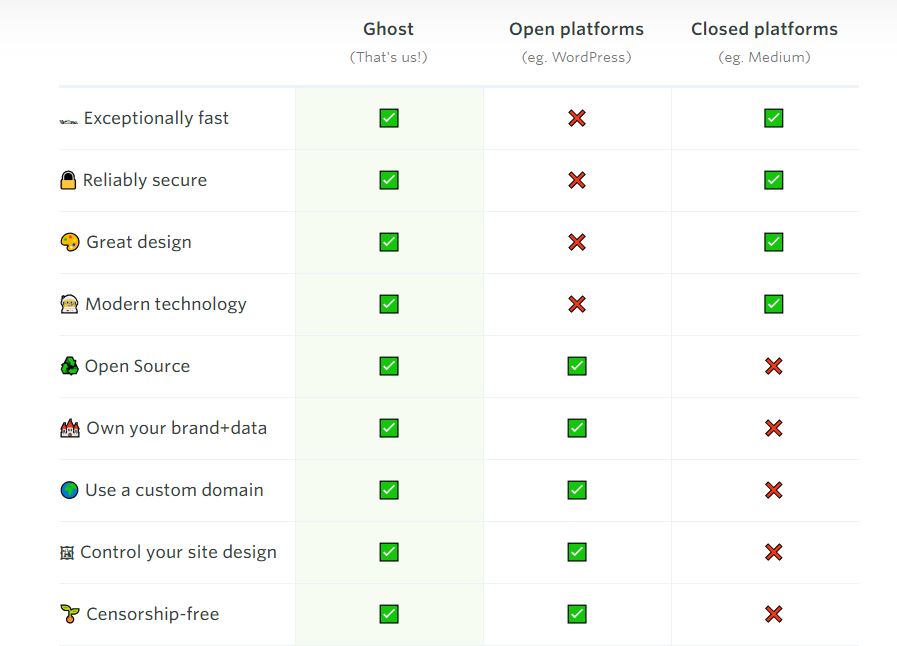Click the Use a custom domain label
This screenshot has width=897, height=646.
(174, 490)
